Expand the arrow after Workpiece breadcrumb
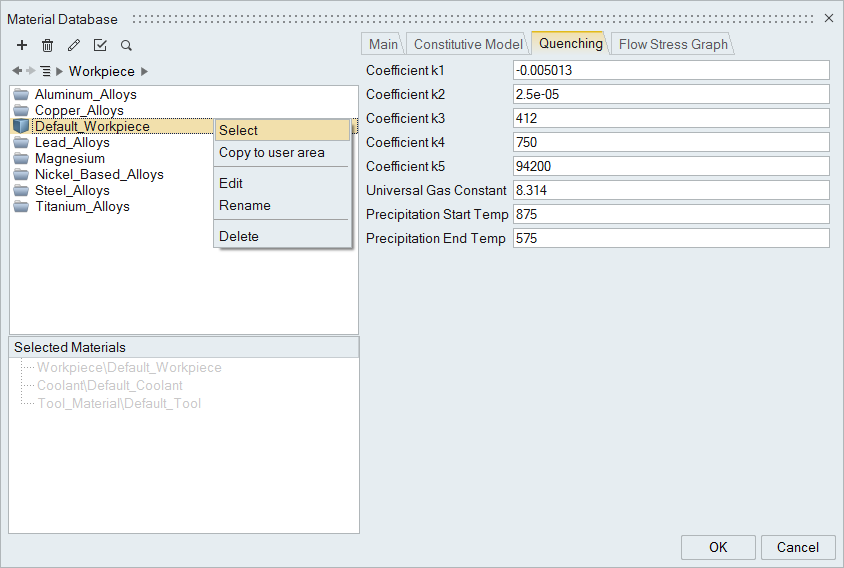844x568 pixels. (x=144, y=71)
